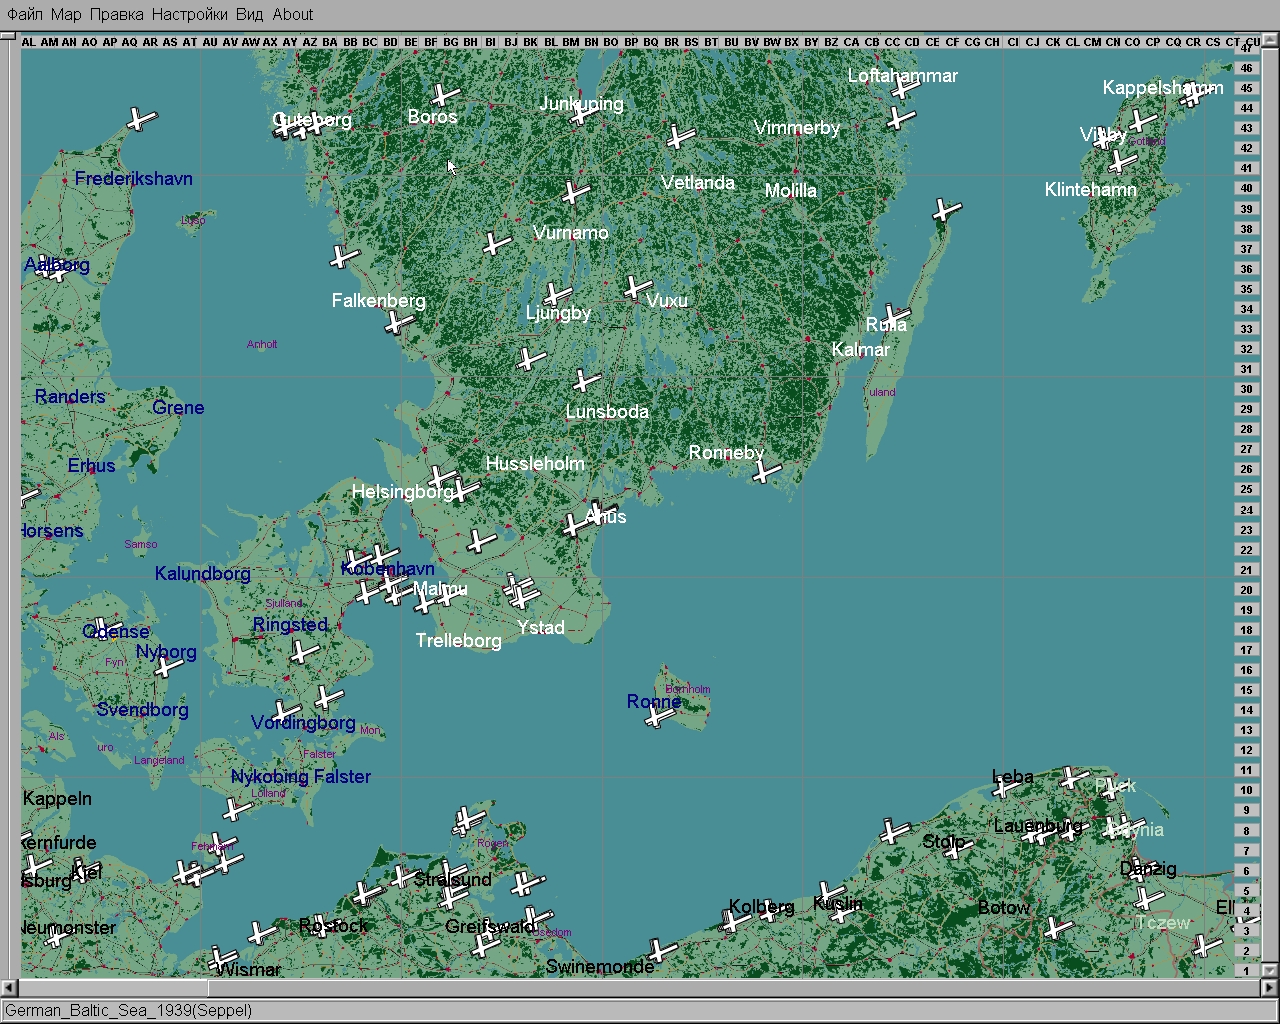Open the About menu
The width and height of the screenshot is (1280, 1024).
pos(293,14)
